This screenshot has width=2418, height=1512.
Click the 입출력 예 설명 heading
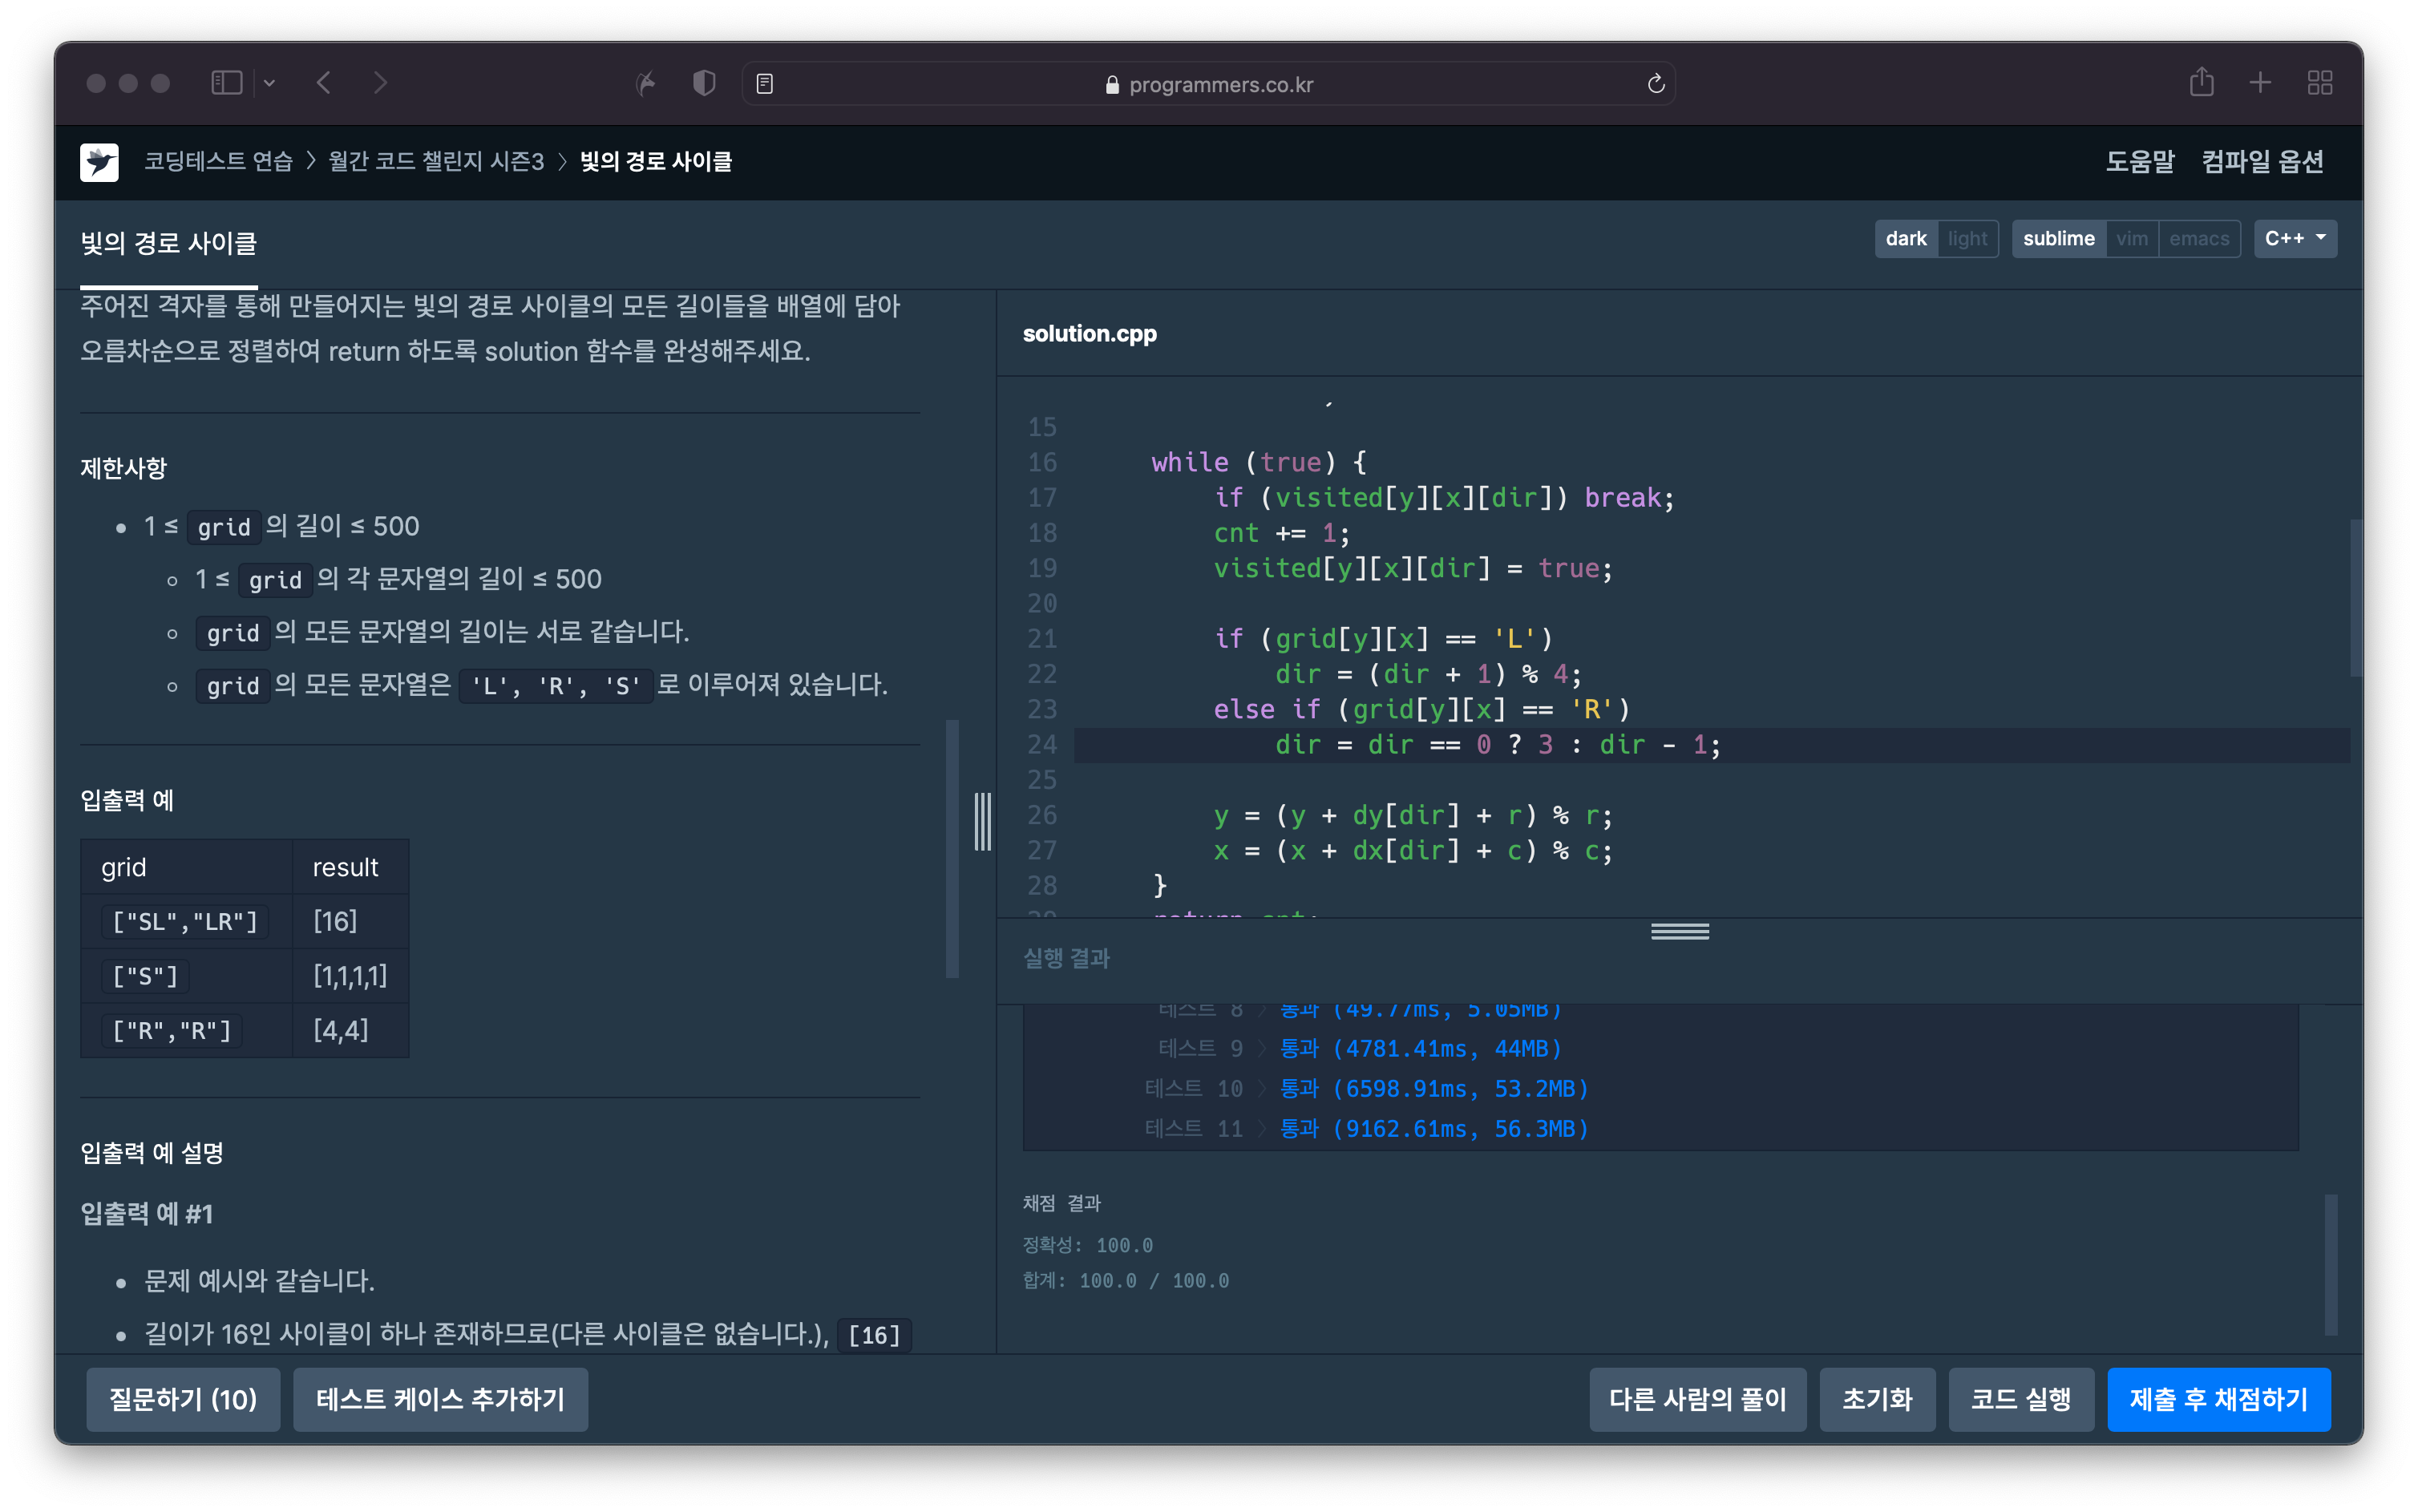tap(151, 1153)
